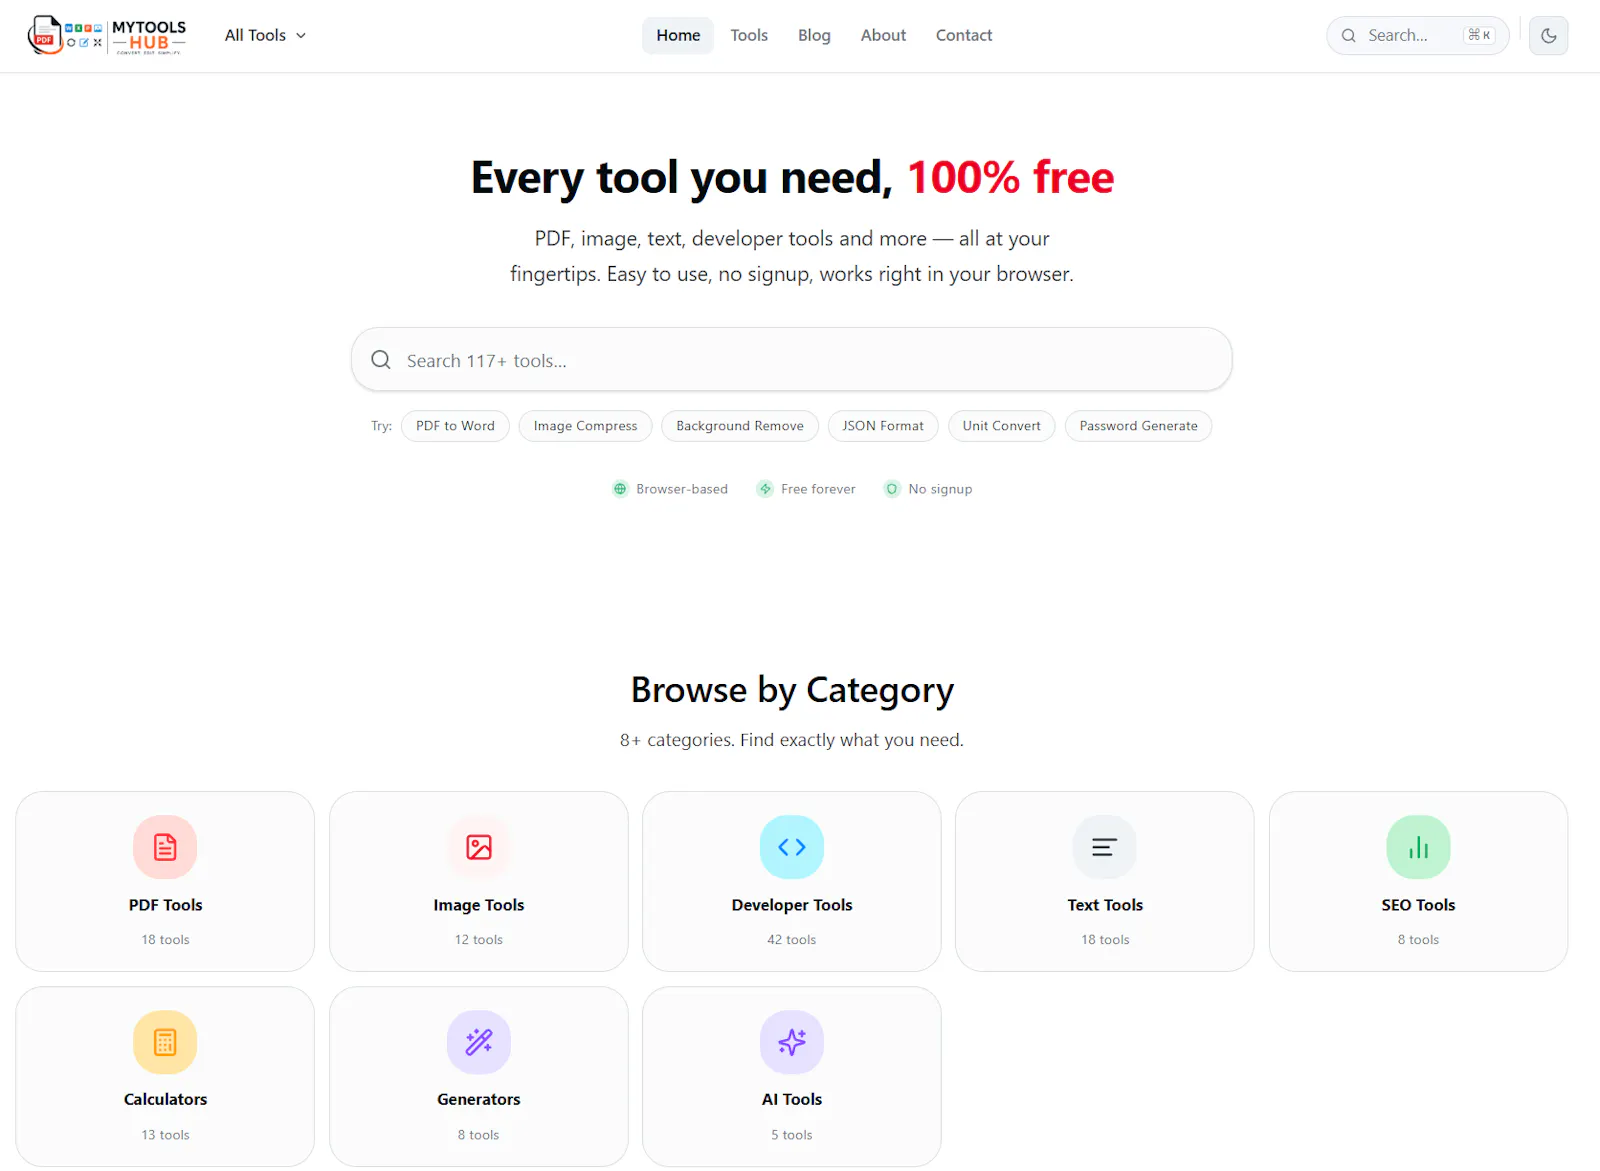Open the Tools nav item
Image resolution: width=1600 pixels, height=1171 pixels.
click(749, 35)
